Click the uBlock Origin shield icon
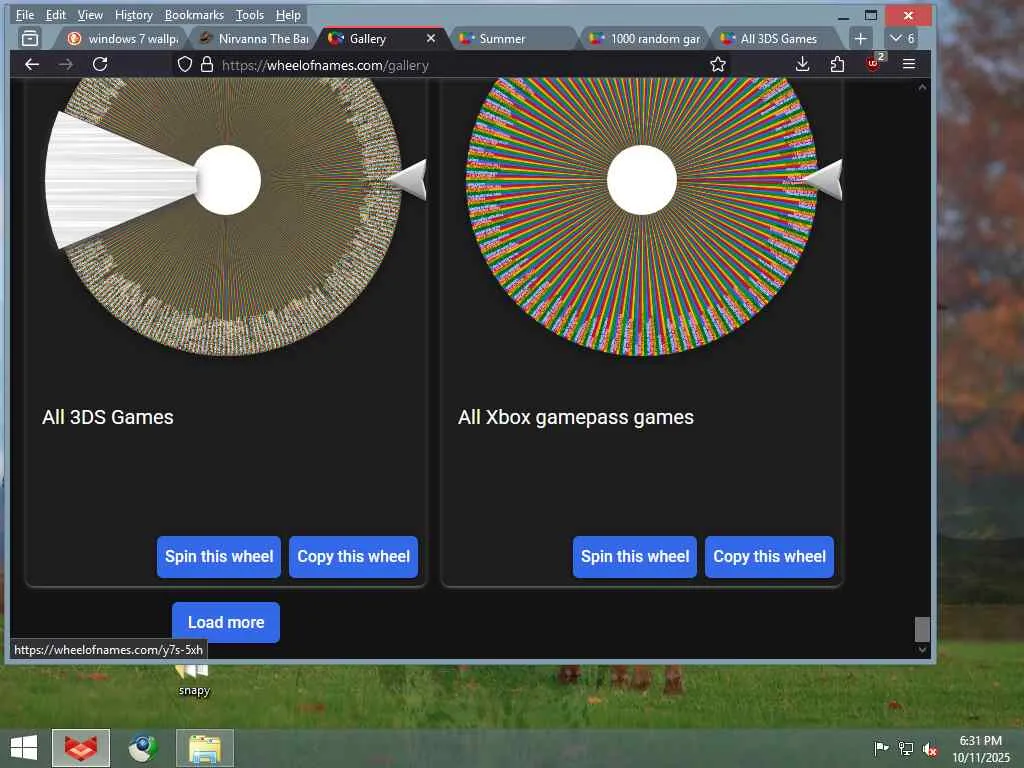 coord(873,63)
